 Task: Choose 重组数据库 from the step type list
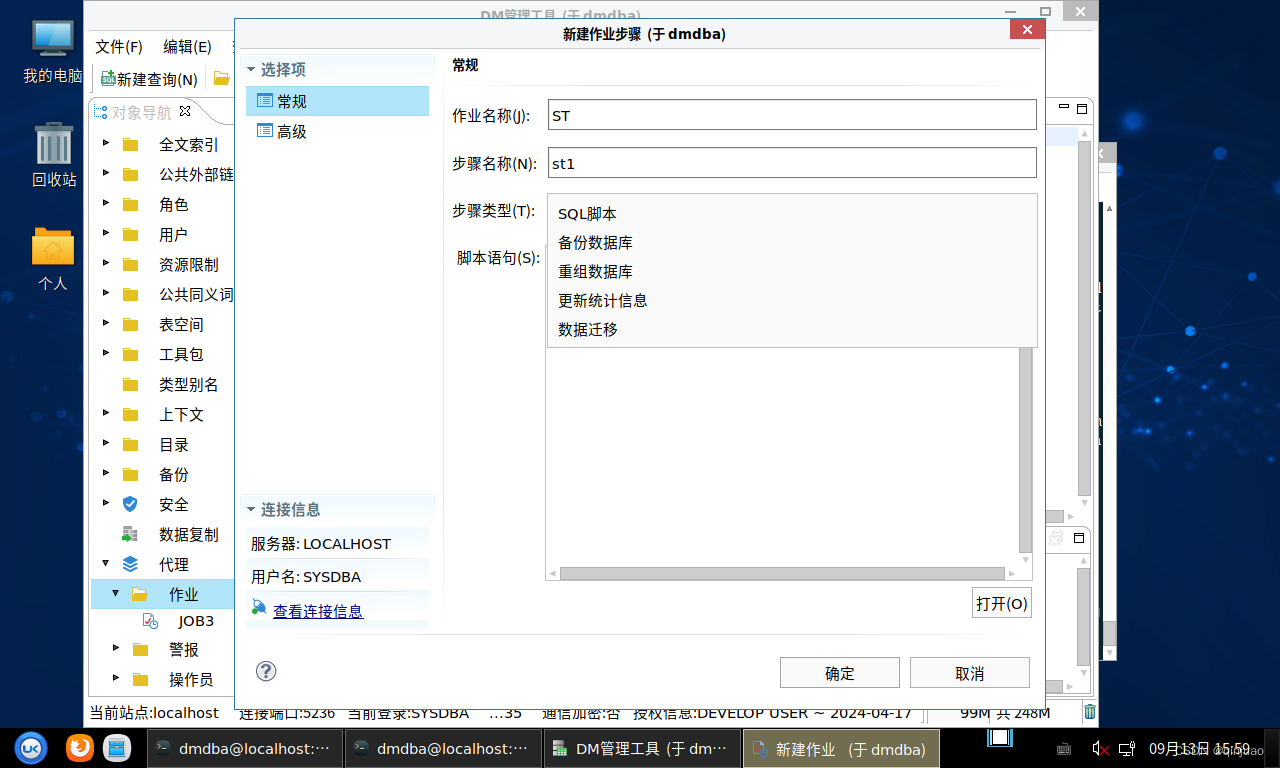[791, 272]
